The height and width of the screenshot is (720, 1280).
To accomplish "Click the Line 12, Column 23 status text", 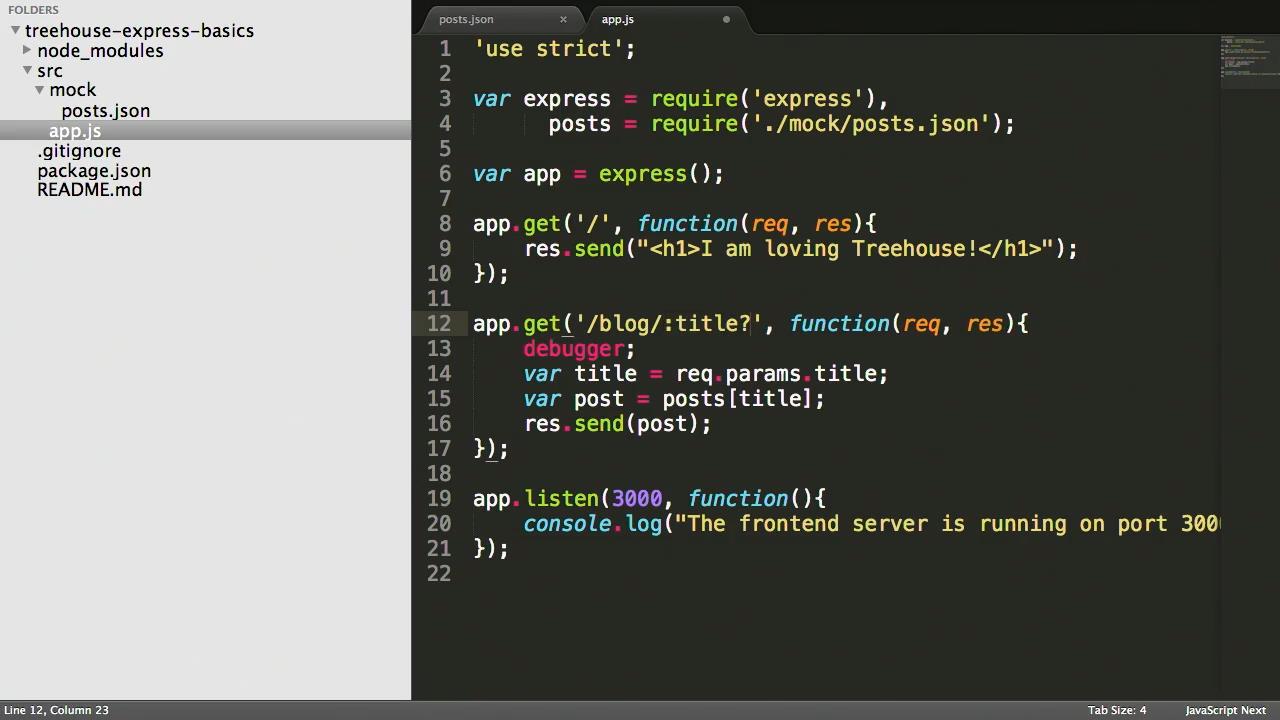I will [56, 710].
